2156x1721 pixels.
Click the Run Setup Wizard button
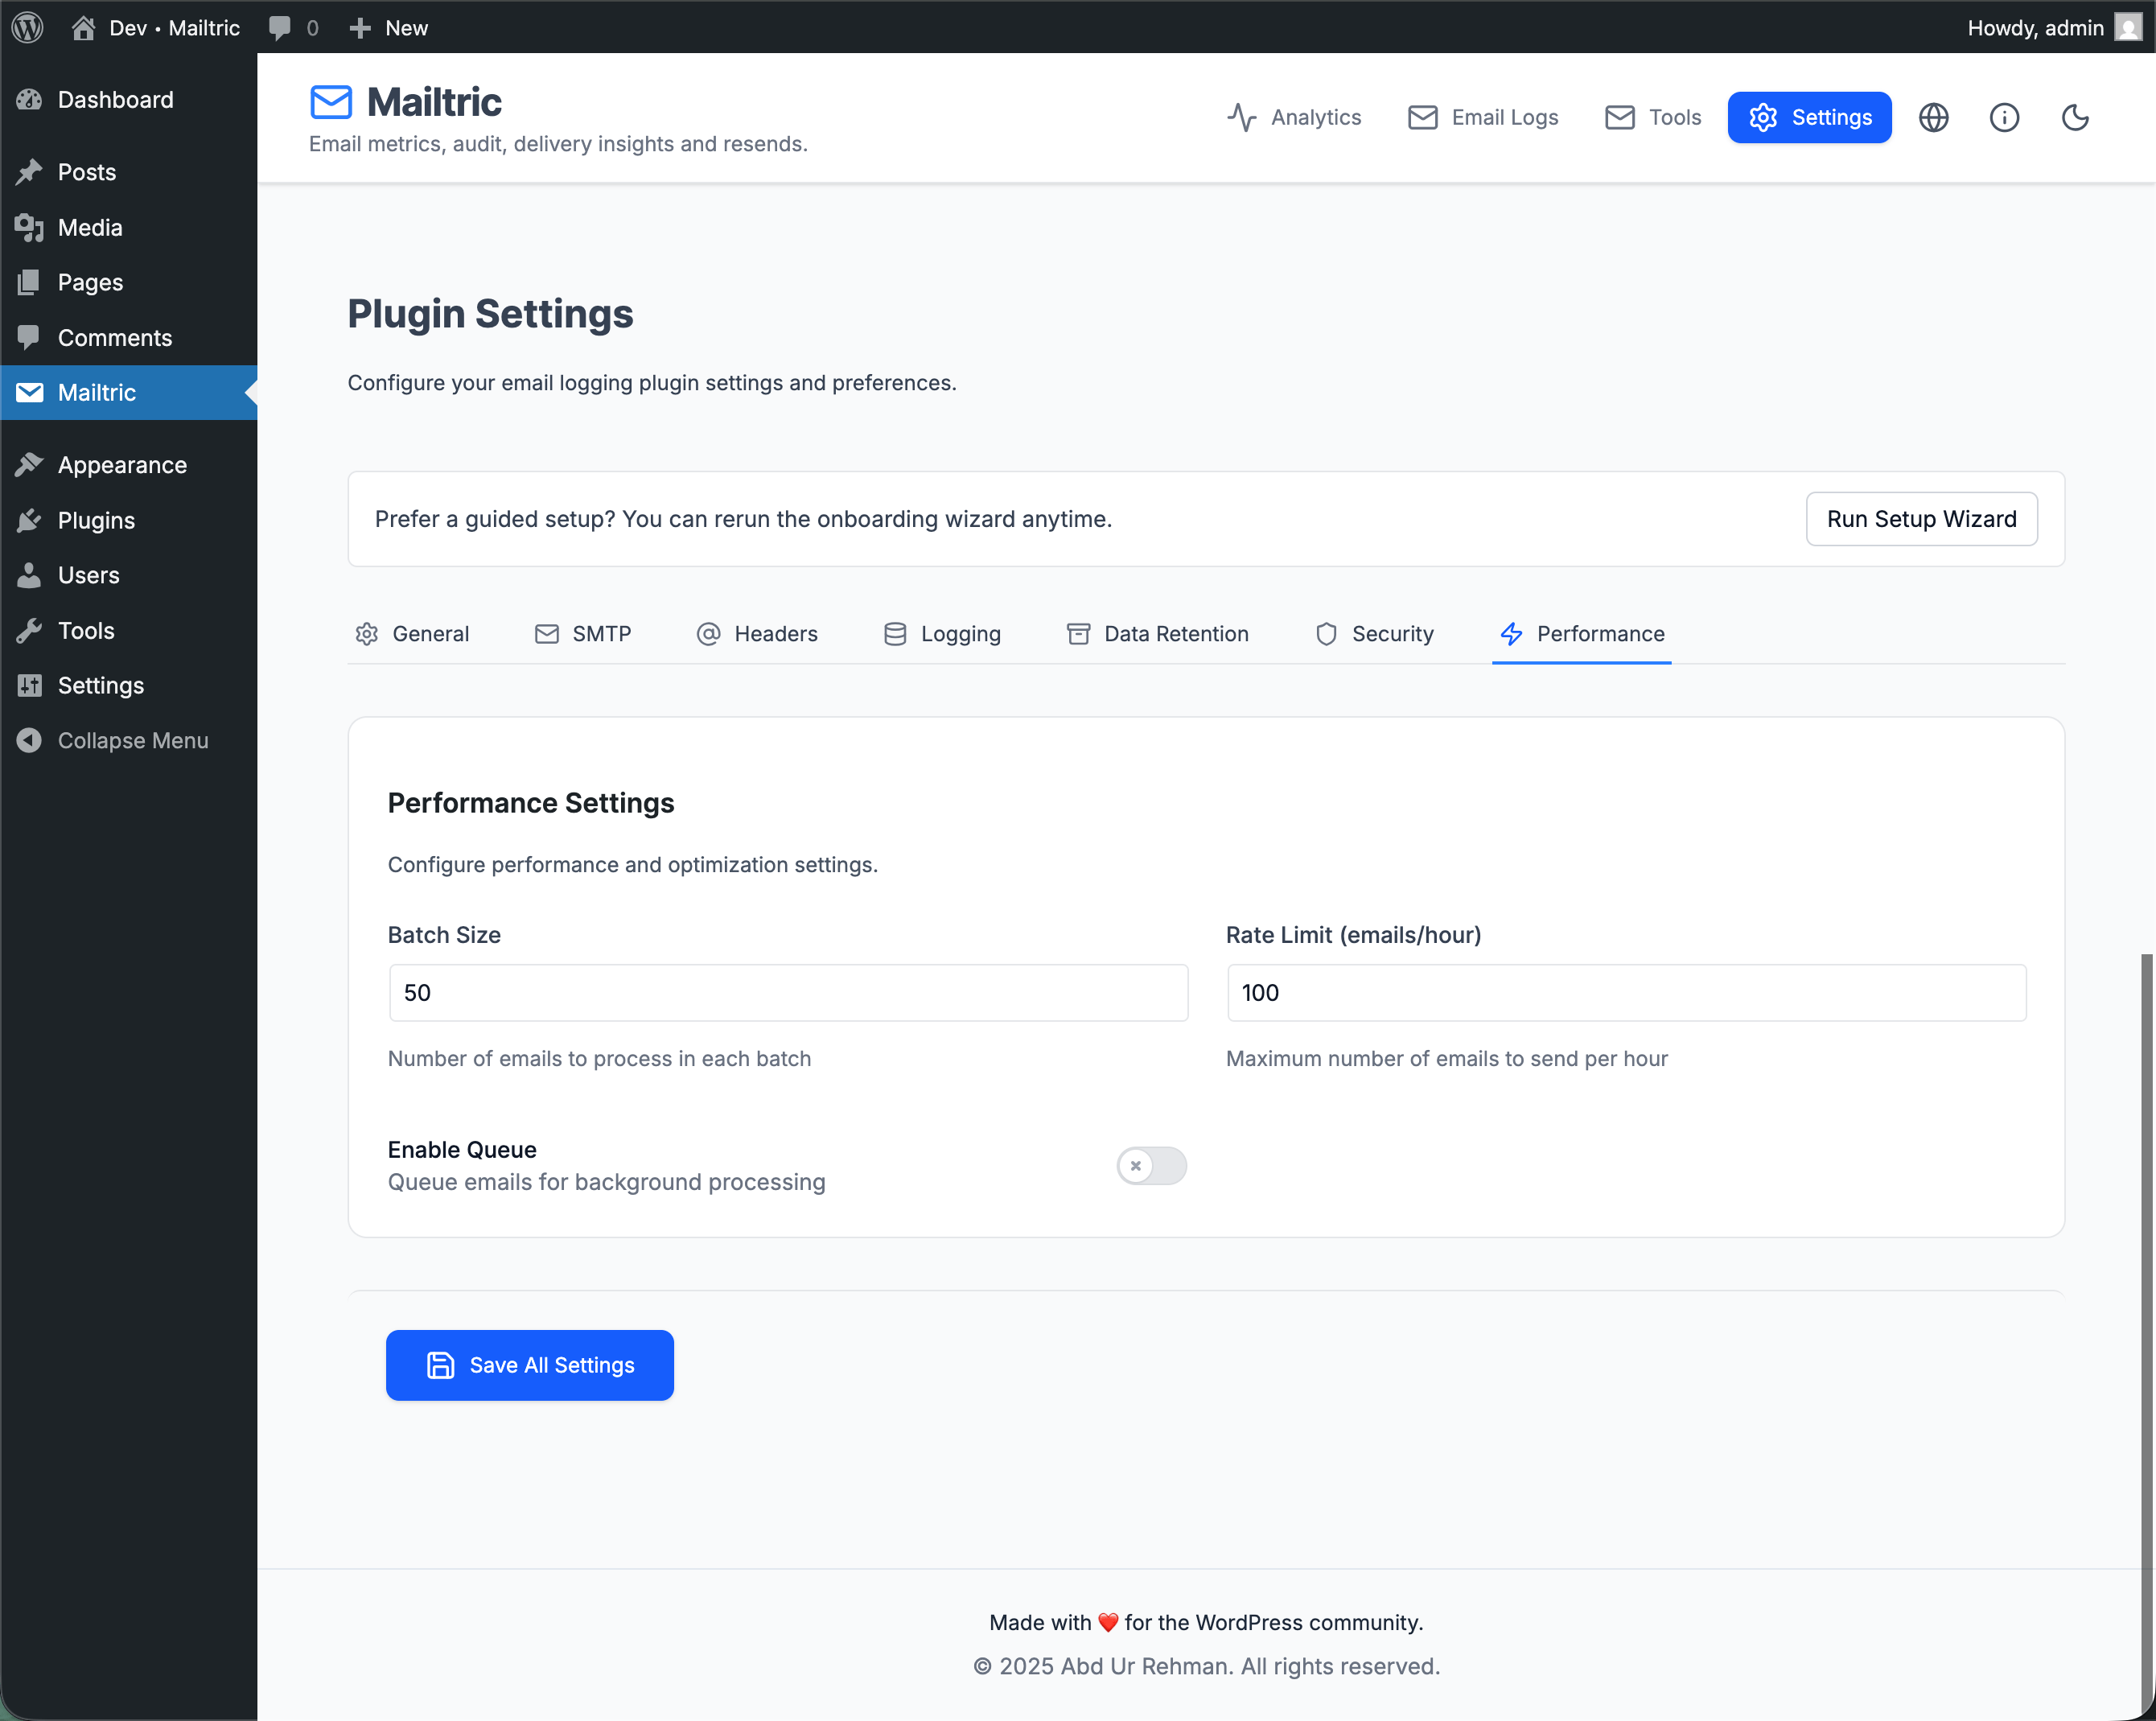point(1921,519)
